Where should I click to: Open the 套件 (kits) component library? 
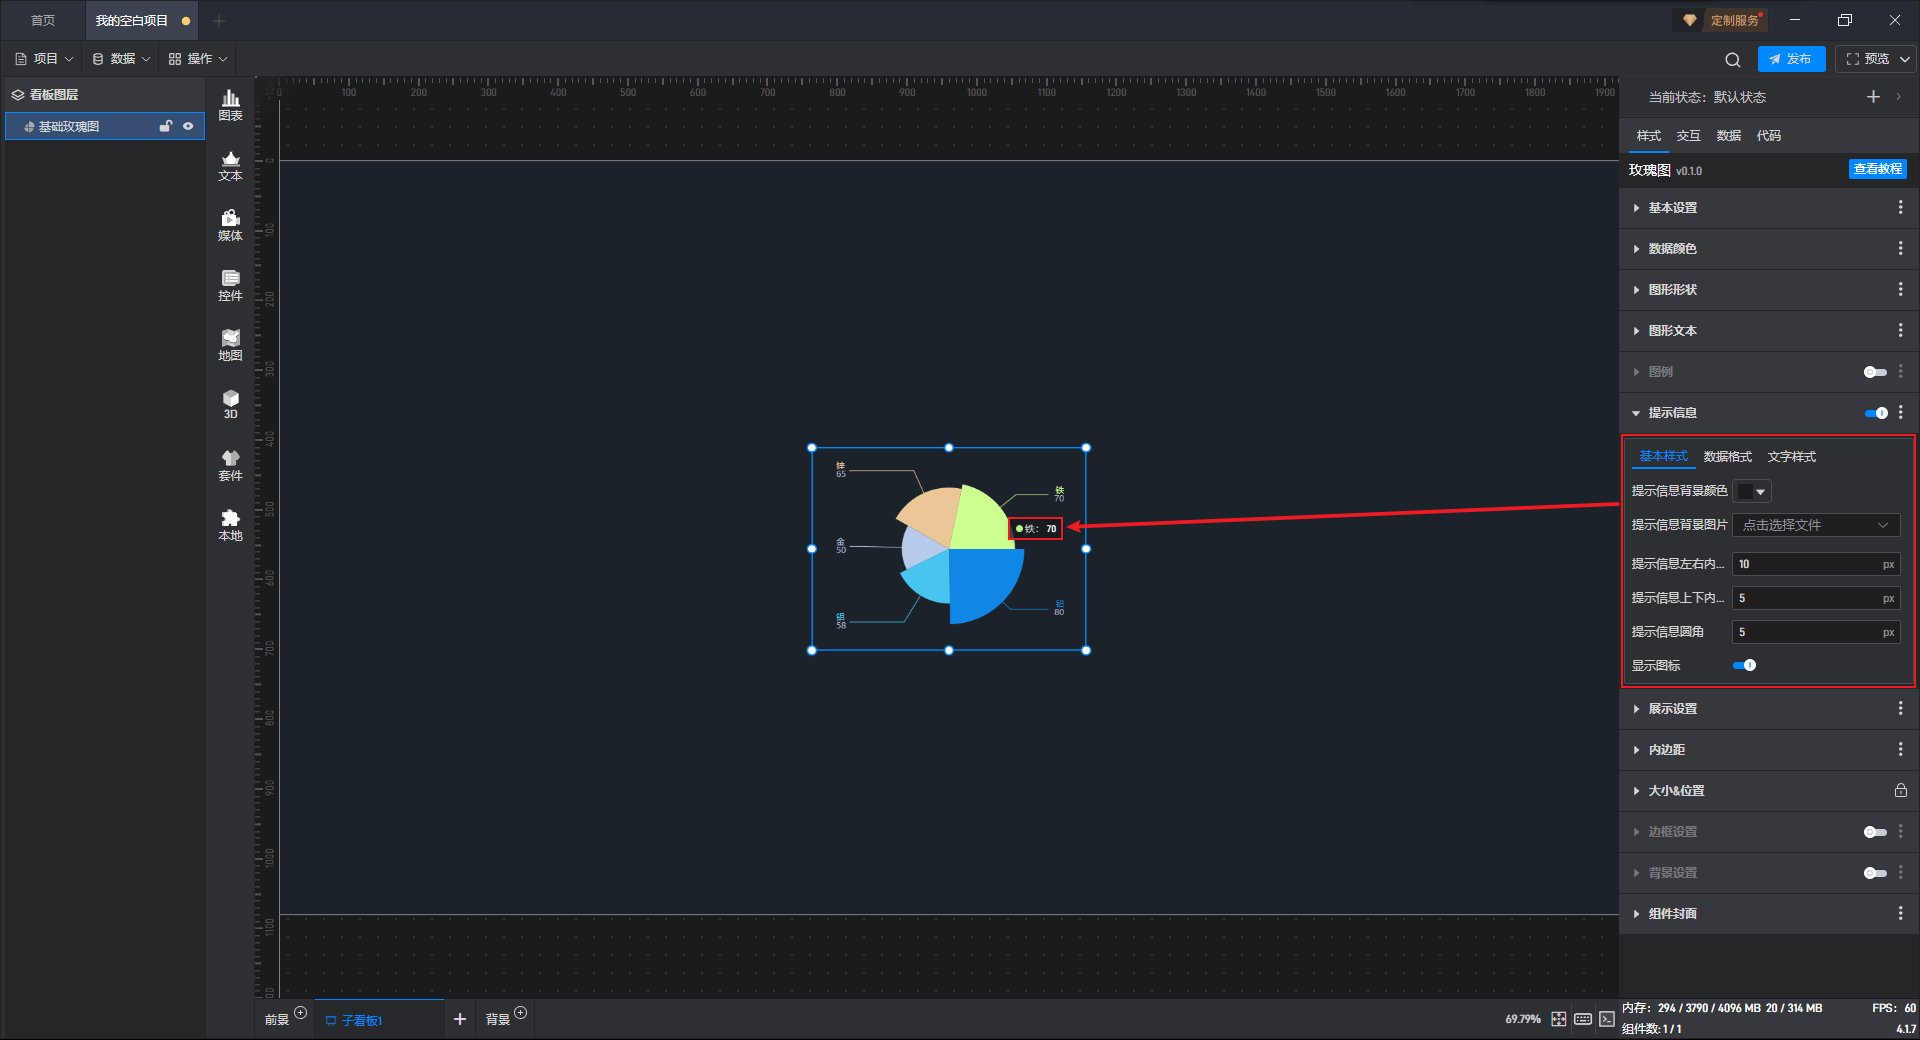click(230, 465)
